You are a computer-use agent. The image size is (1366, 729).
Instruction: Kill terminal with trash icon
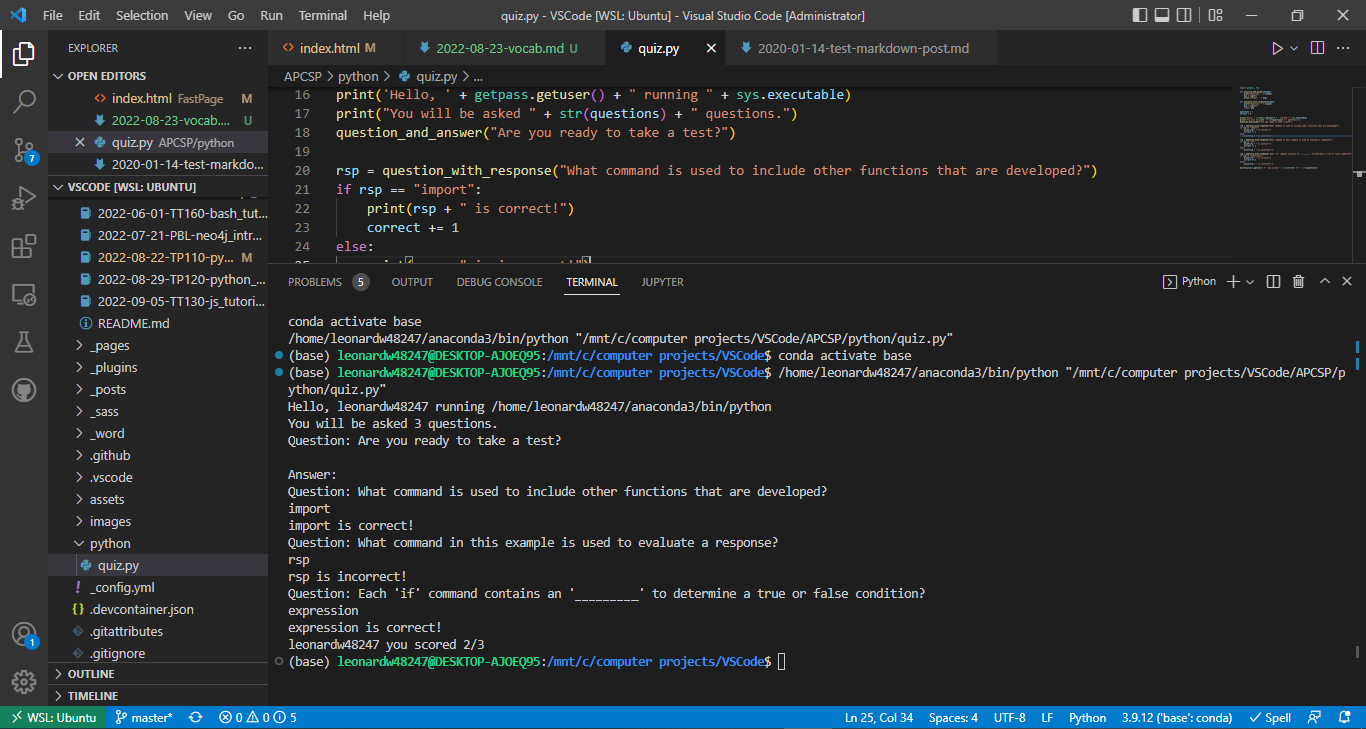[1298, 282]
